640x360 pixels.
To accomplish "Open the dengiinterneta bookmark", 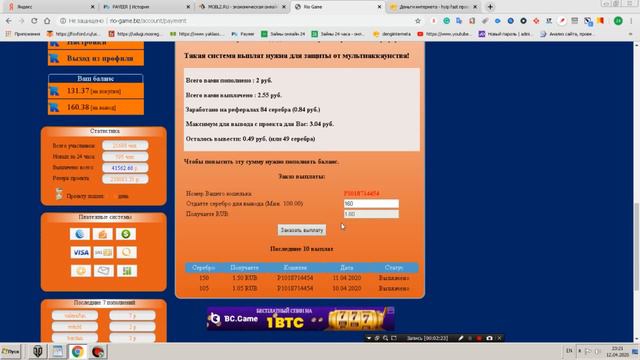I will (x=393, y=34).
